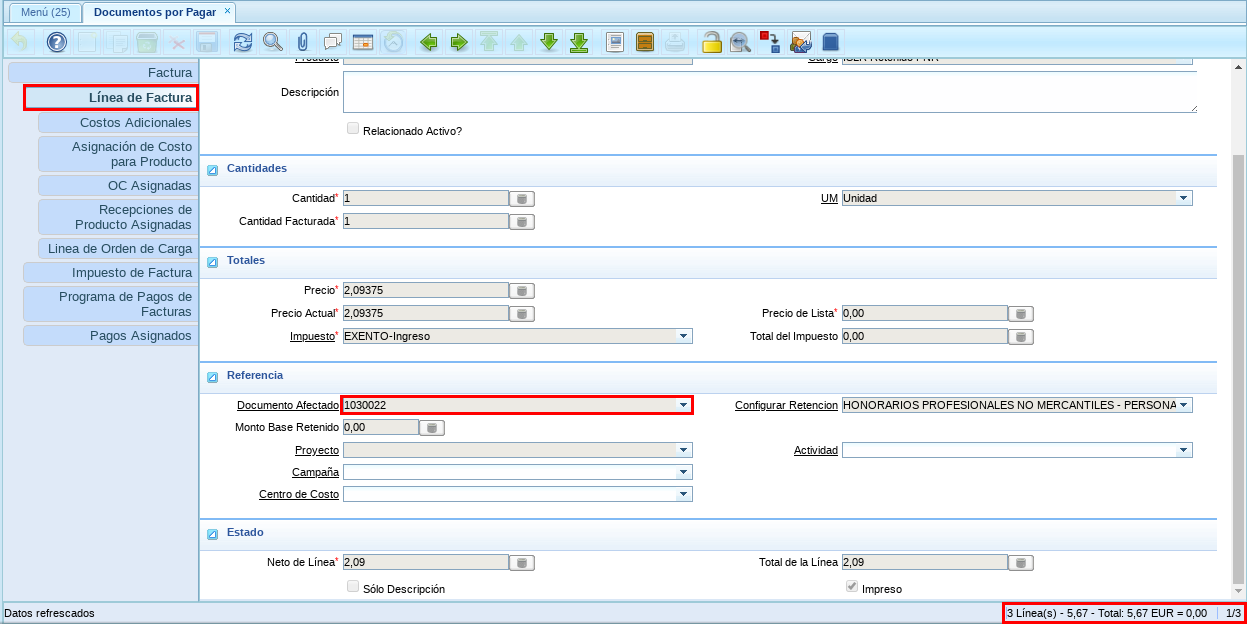This screenshot has width=1247, height=624.
Task: Click inside the Descripción text area
Action: point(768,92)
